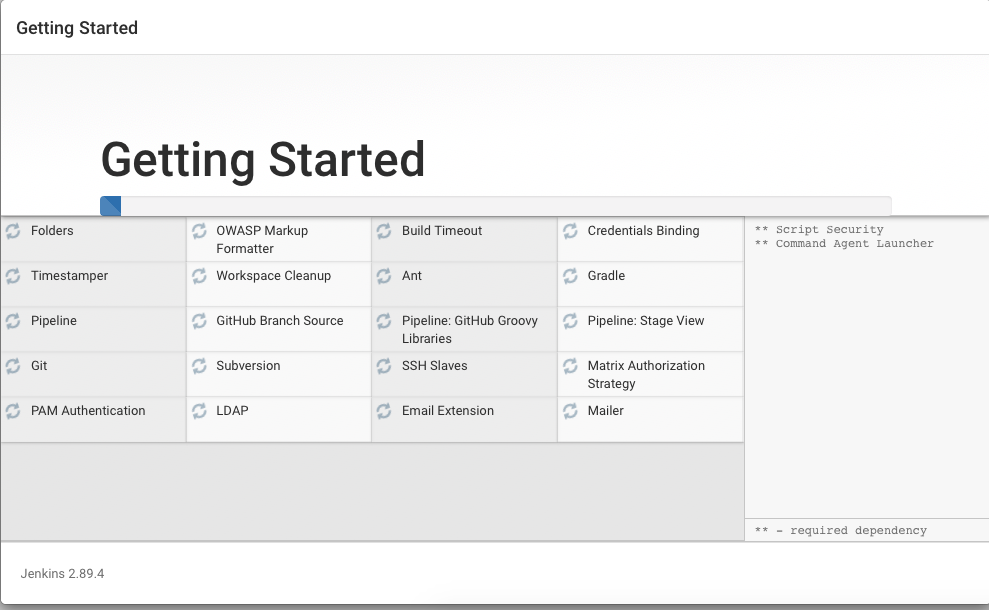Click the sync icon beside SSH Slaves
Viewport: 989px width, 610px height.
384,366
